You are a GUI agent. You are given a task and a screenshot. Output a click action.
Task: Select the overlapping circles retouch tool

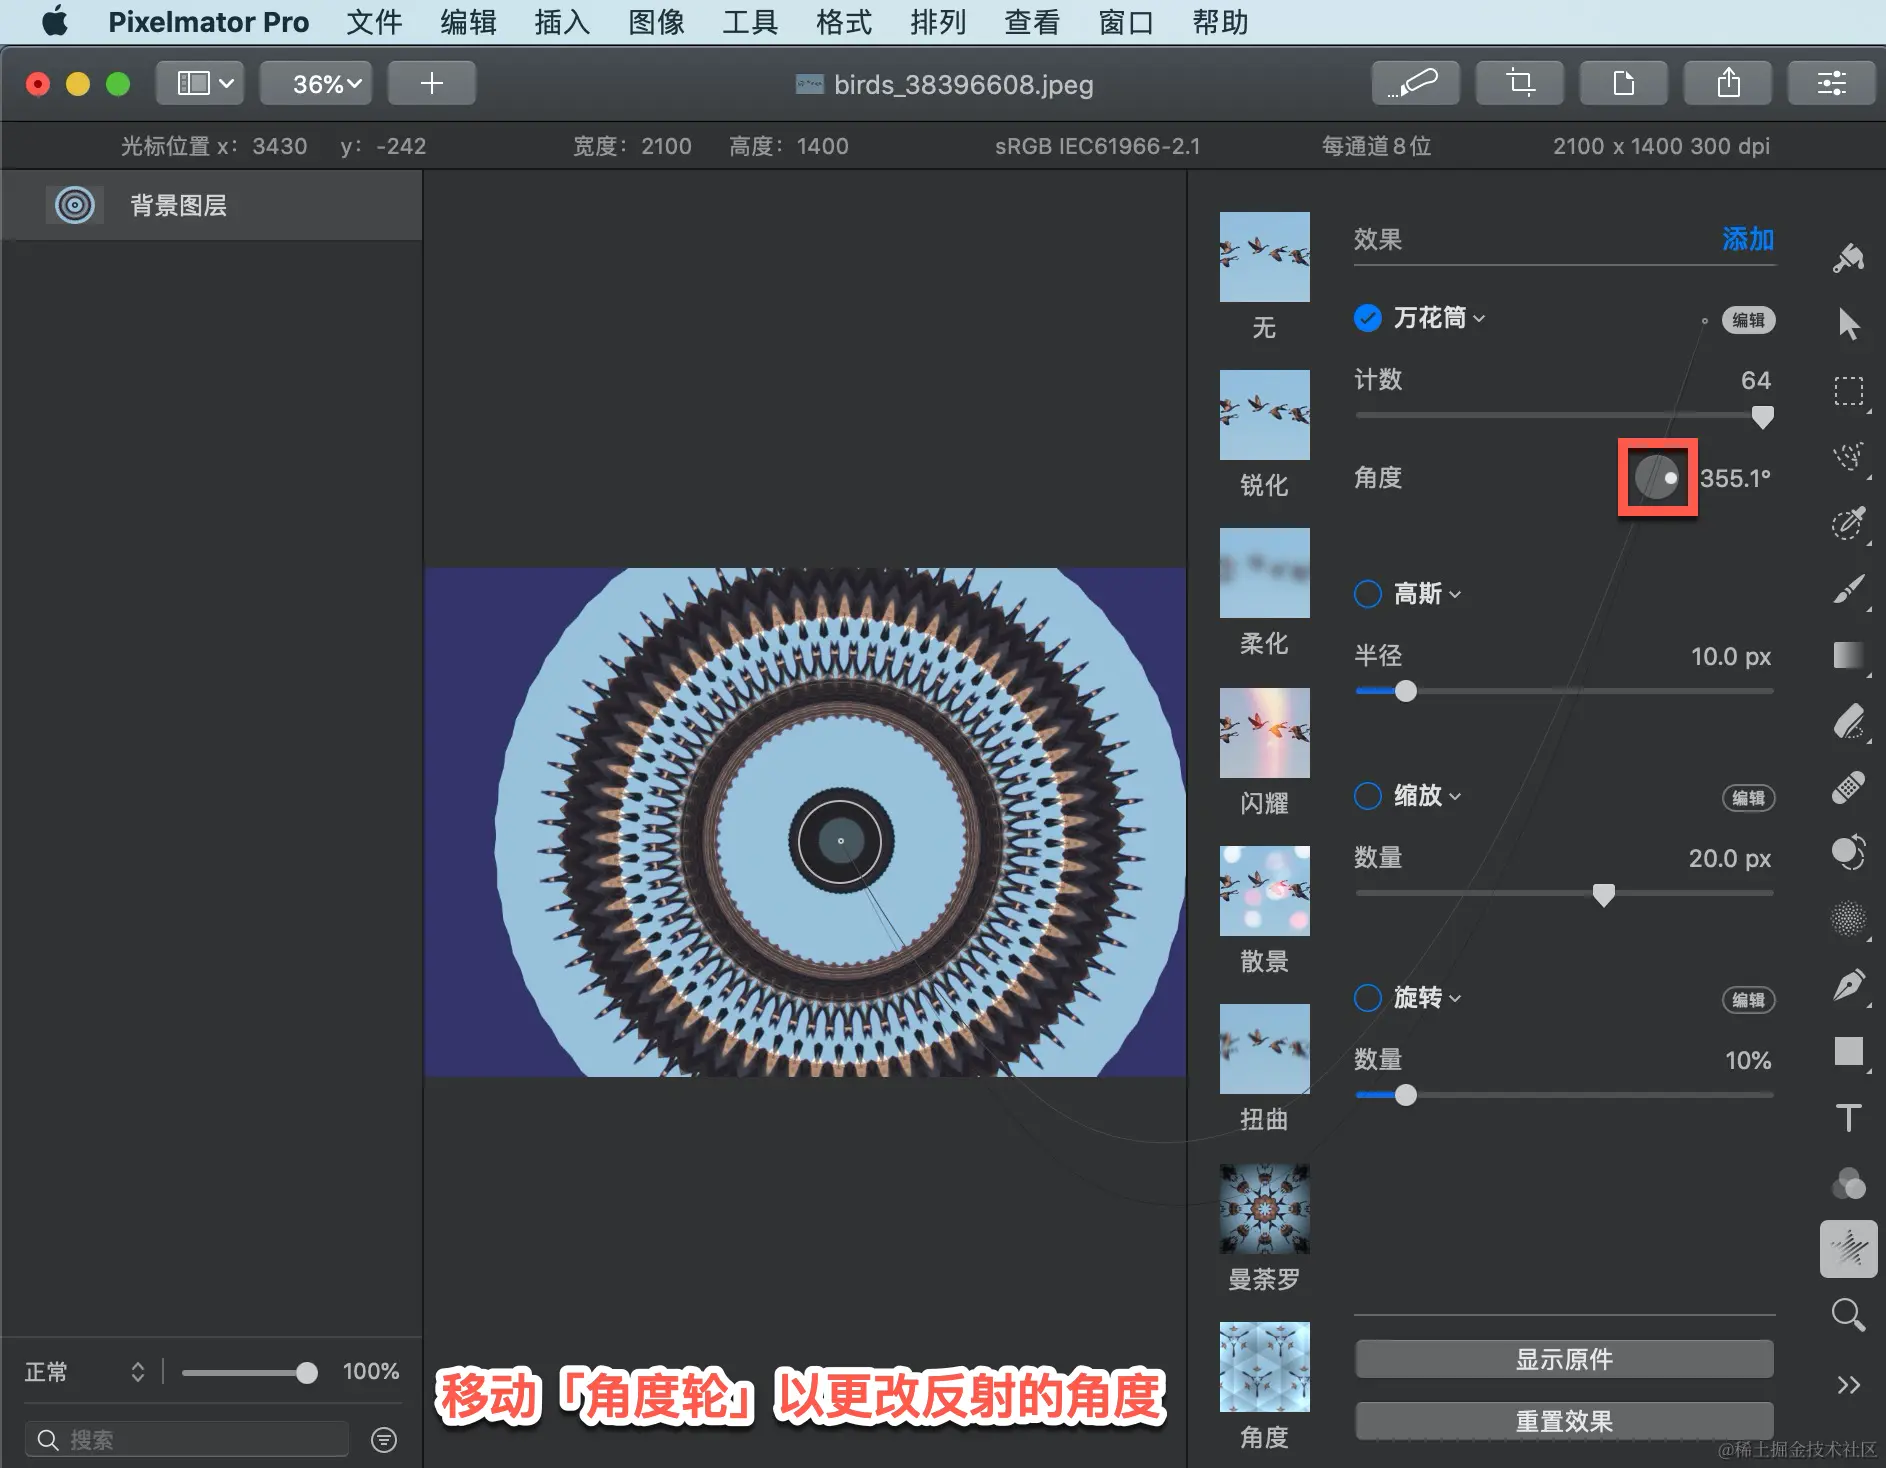coord(1848,853)
